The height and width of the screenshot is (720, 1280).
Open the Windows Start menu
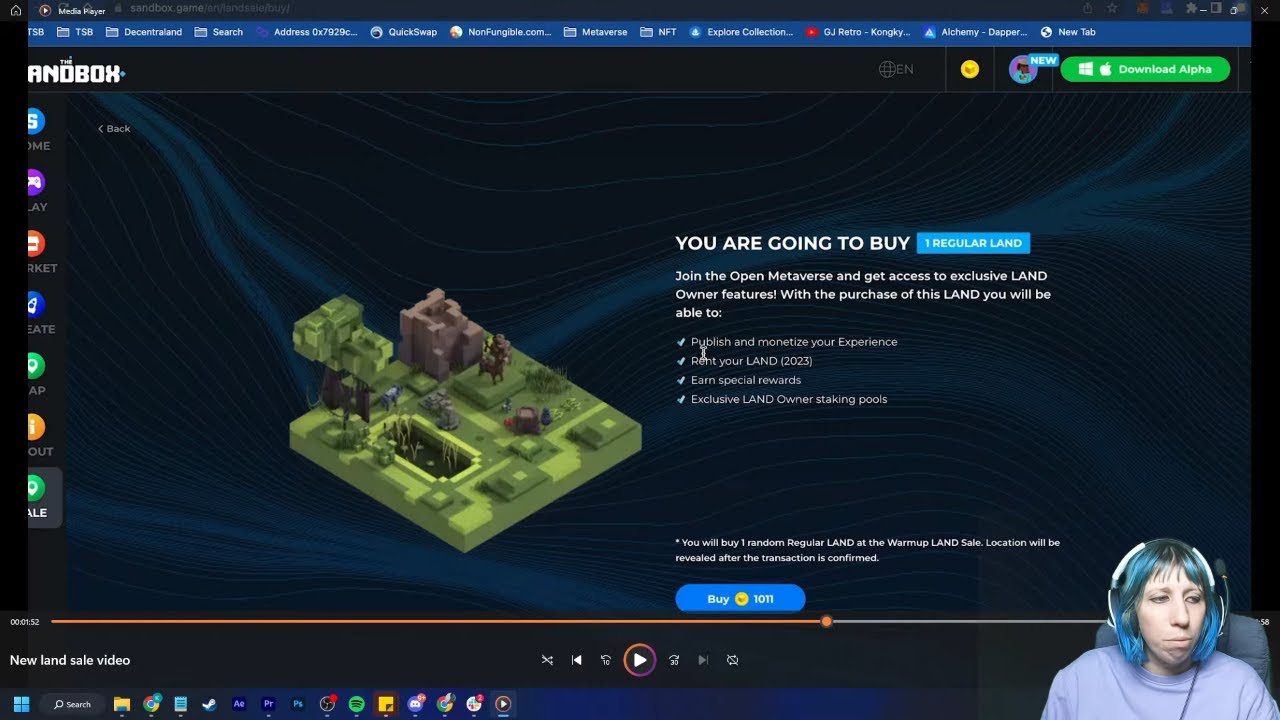[21, 704]
